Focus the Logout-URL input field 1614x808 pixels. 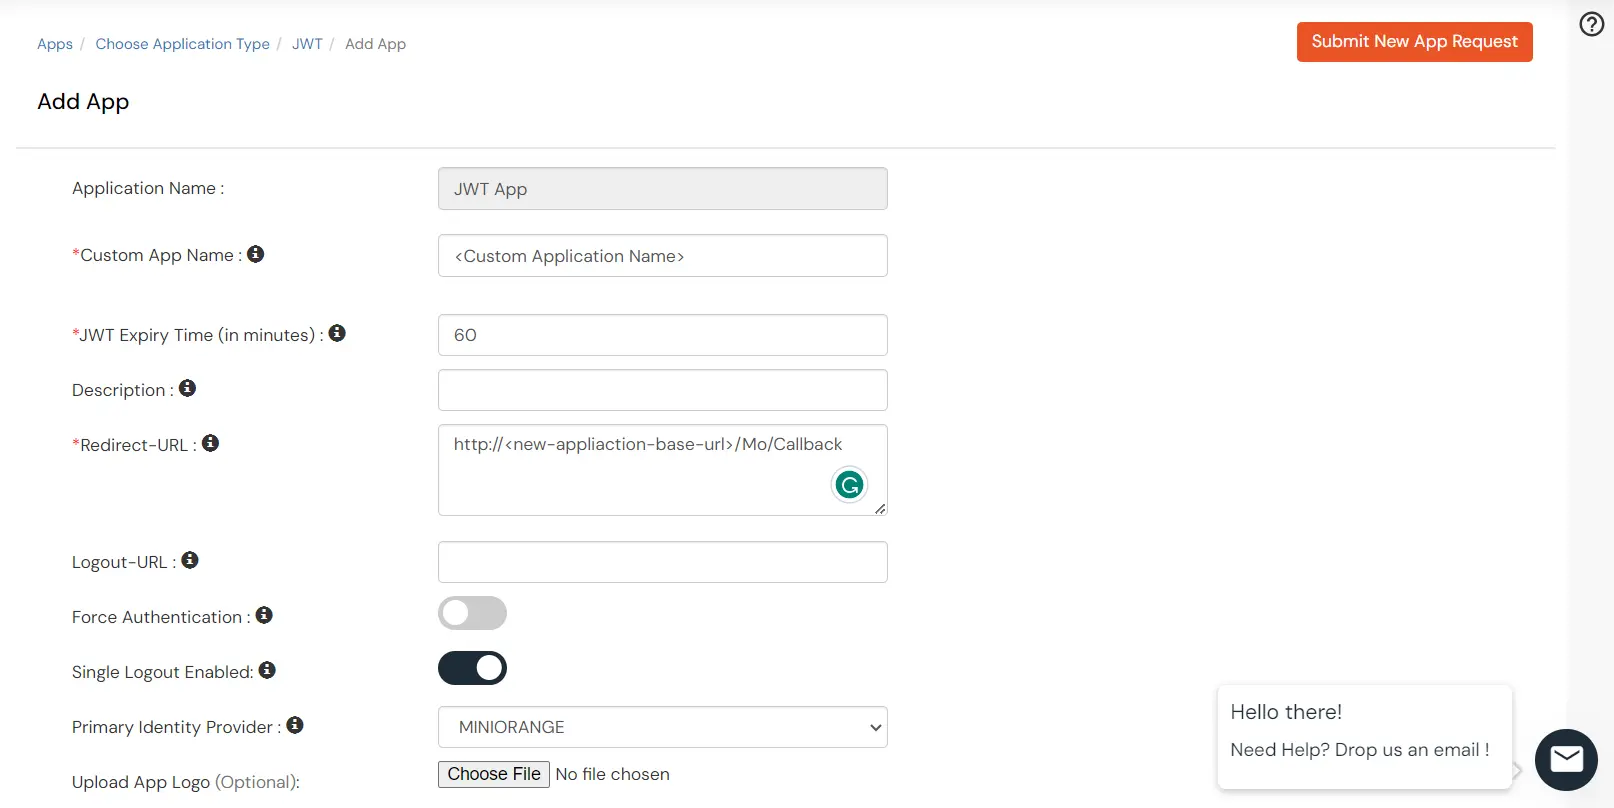tap(663, 562)
